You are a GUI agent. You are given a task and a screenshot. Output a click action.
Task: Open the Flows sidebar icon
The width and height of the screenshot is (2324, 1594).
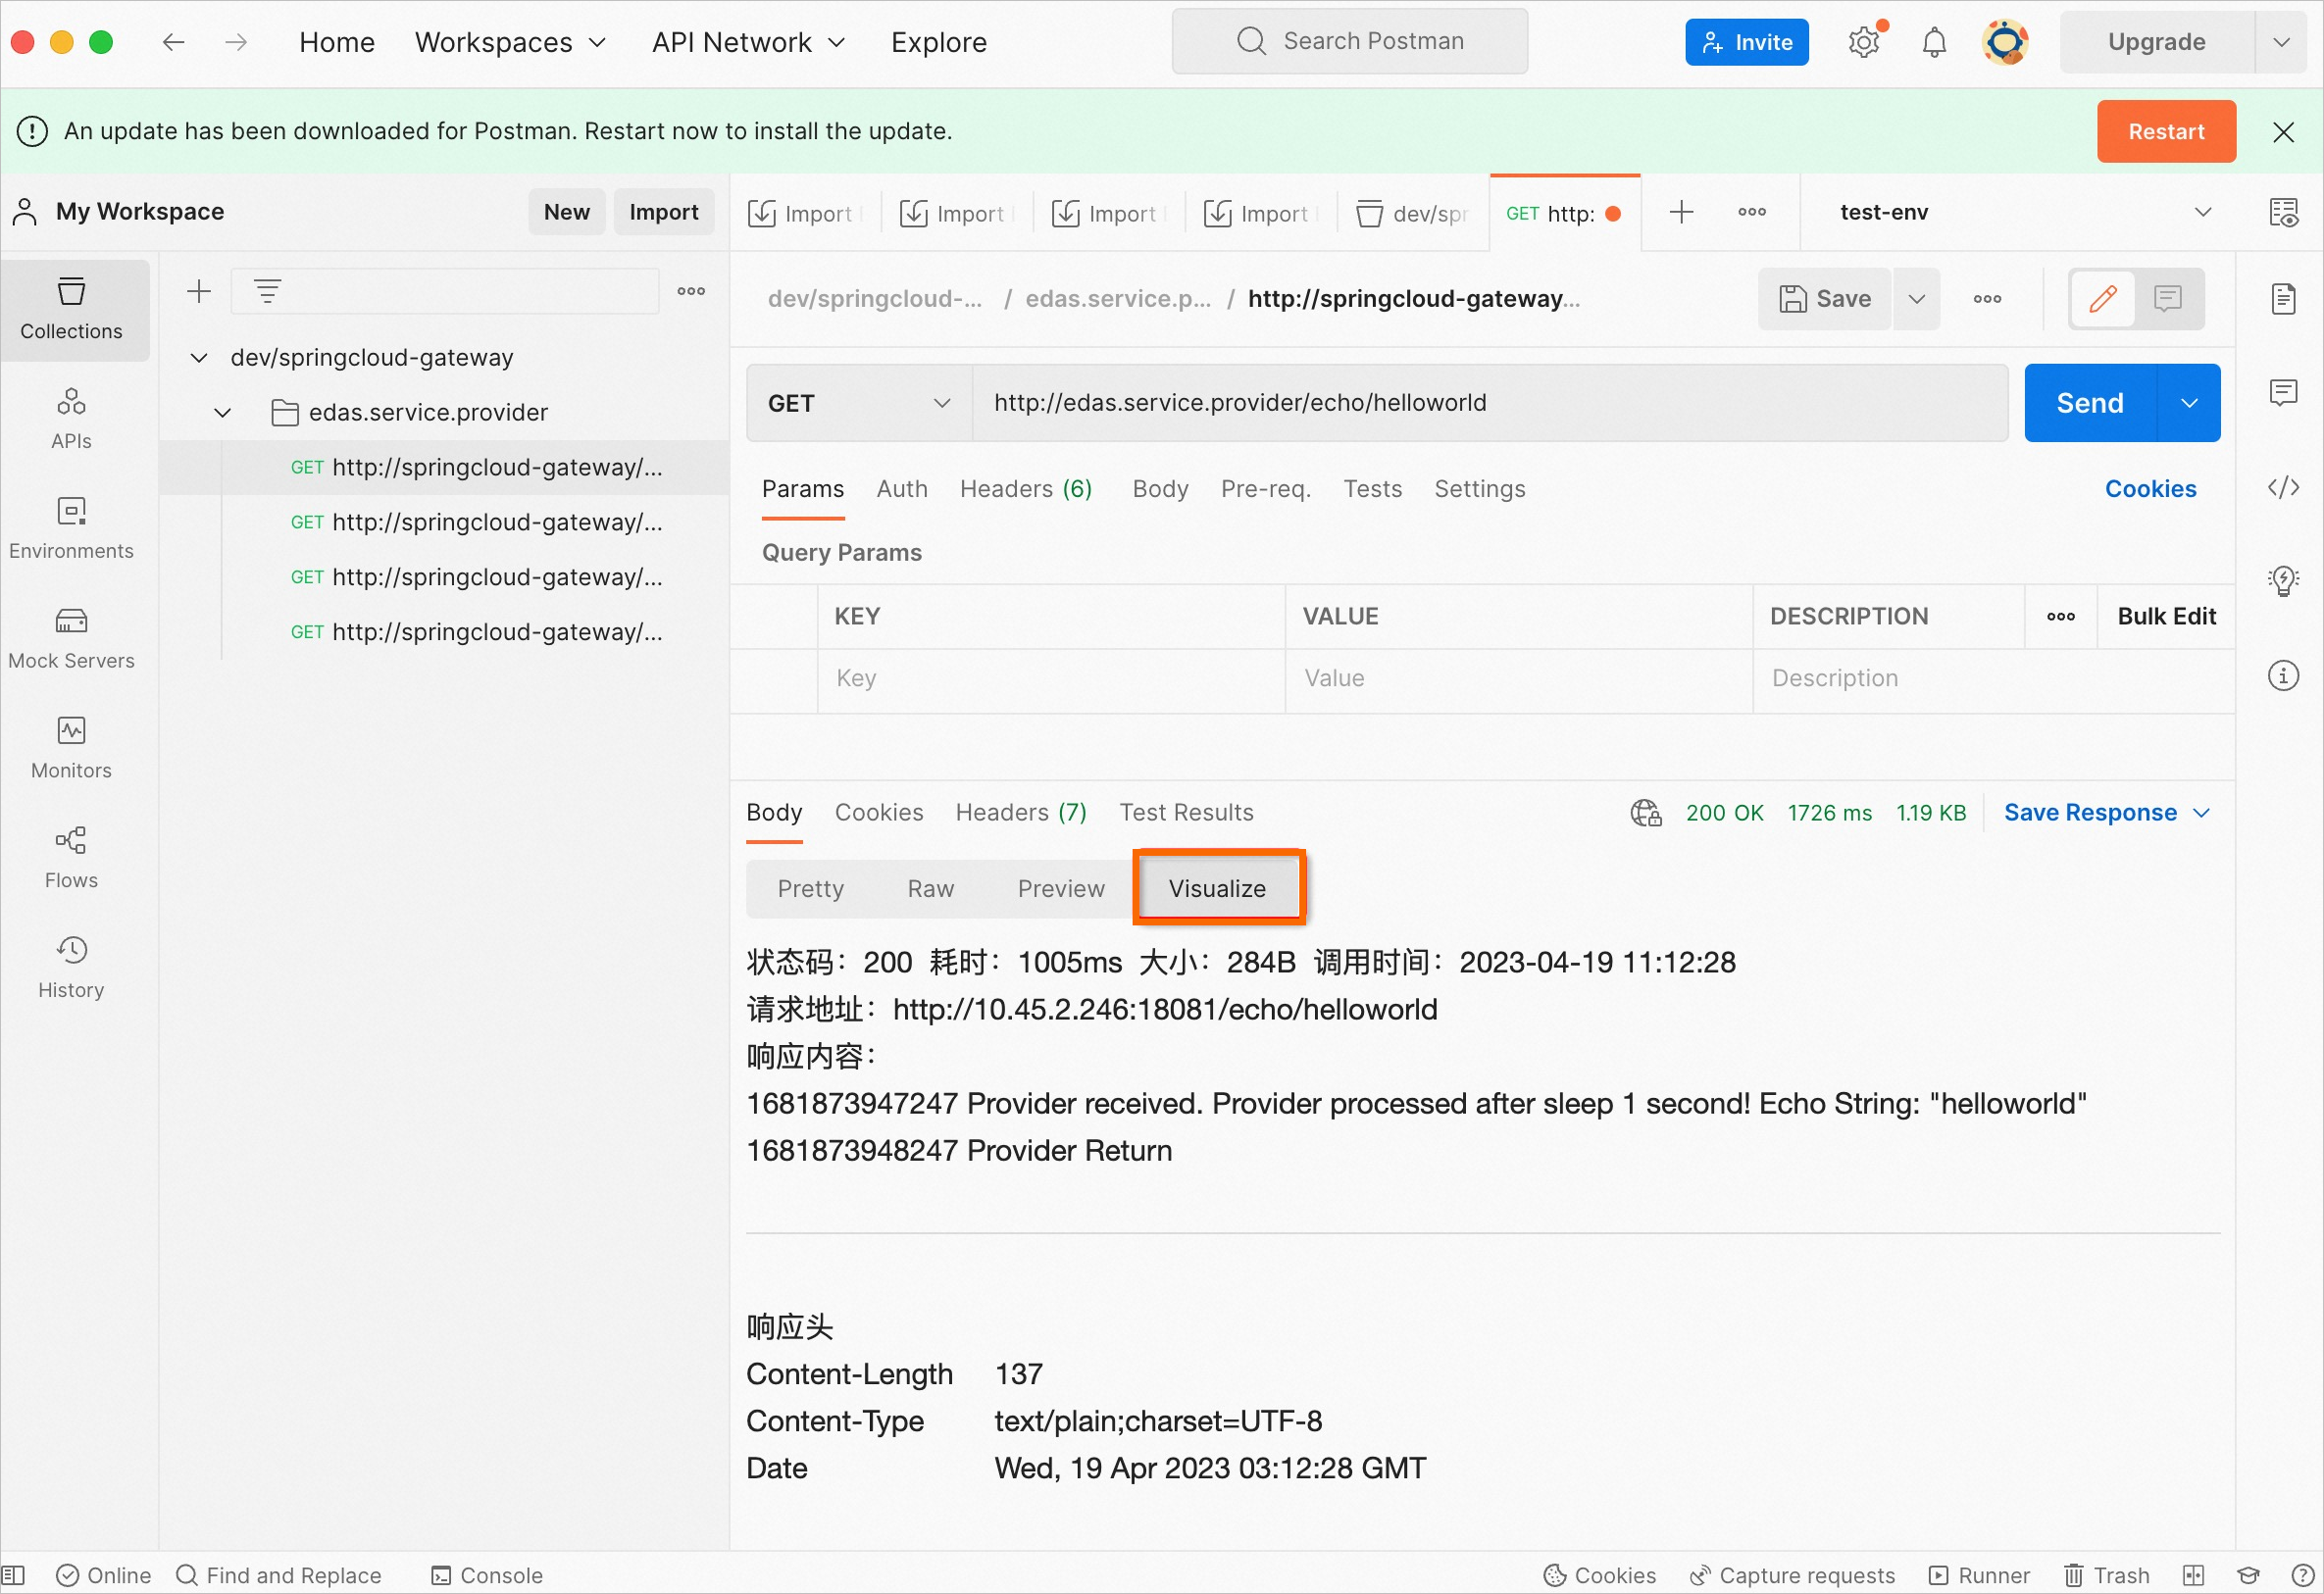point(71,858)
